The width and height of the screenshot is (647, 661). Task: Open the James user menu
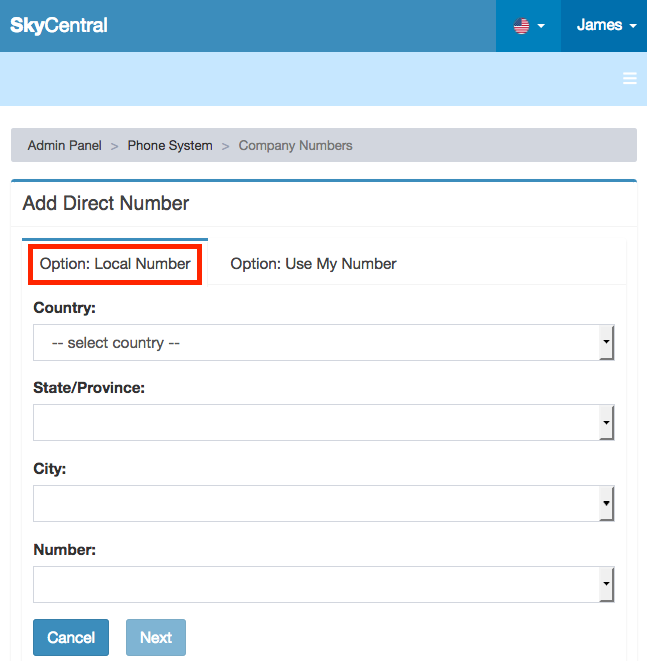click(604, 26)
